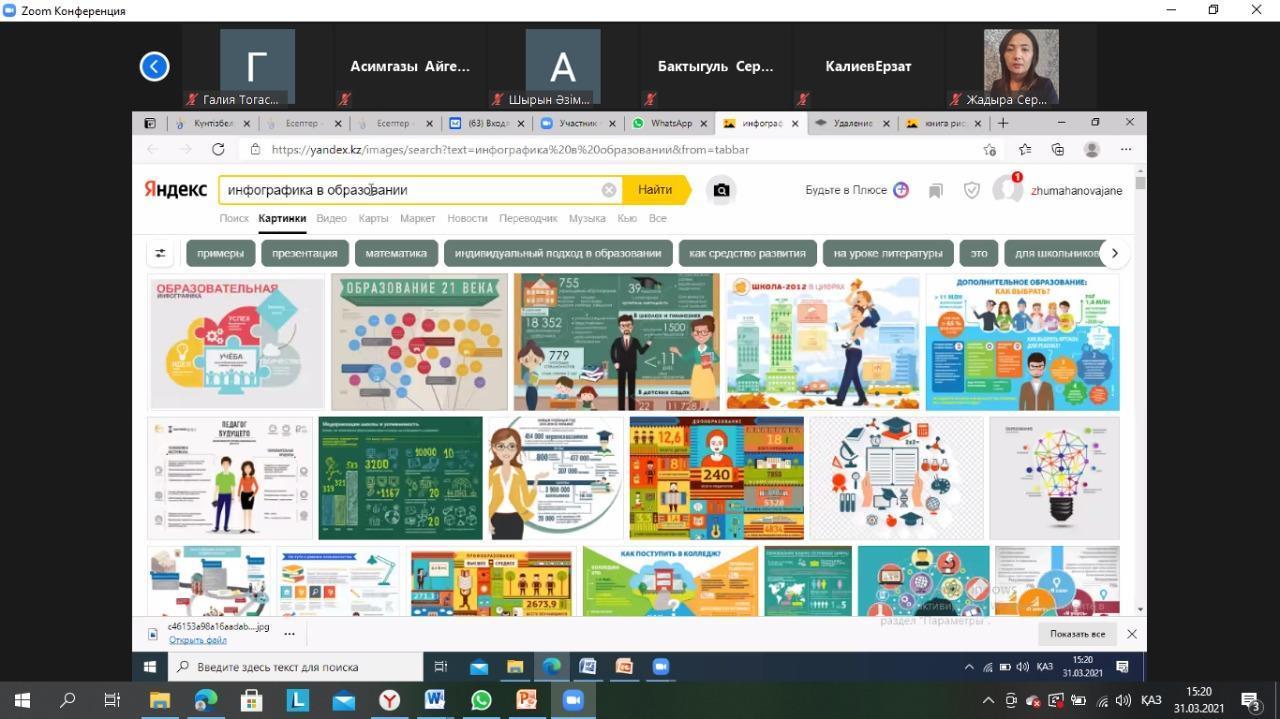Click Windows search box in shared taskbar

295,667
